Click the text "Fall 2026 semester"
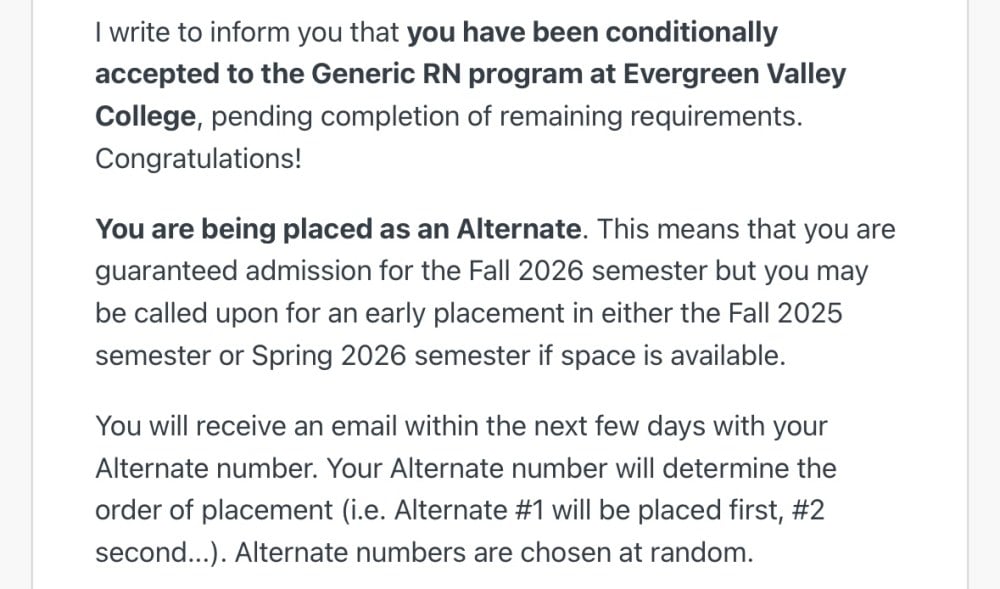1000x589 pixels. (x=587, y=271)
